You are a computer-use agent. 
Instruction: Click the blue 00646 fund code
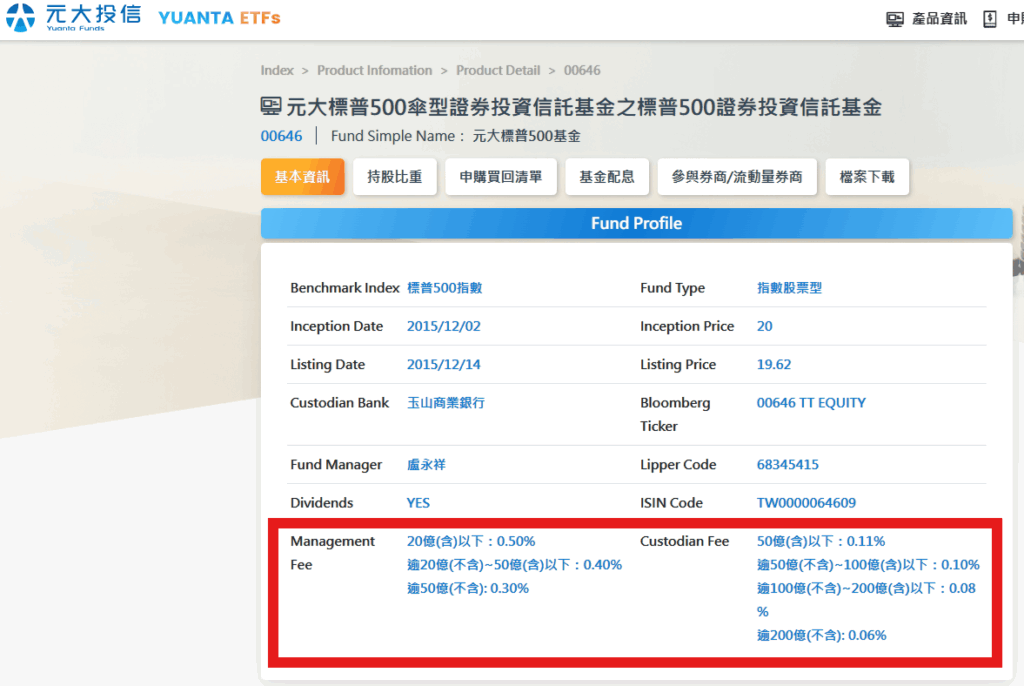[x=281, y=136]
